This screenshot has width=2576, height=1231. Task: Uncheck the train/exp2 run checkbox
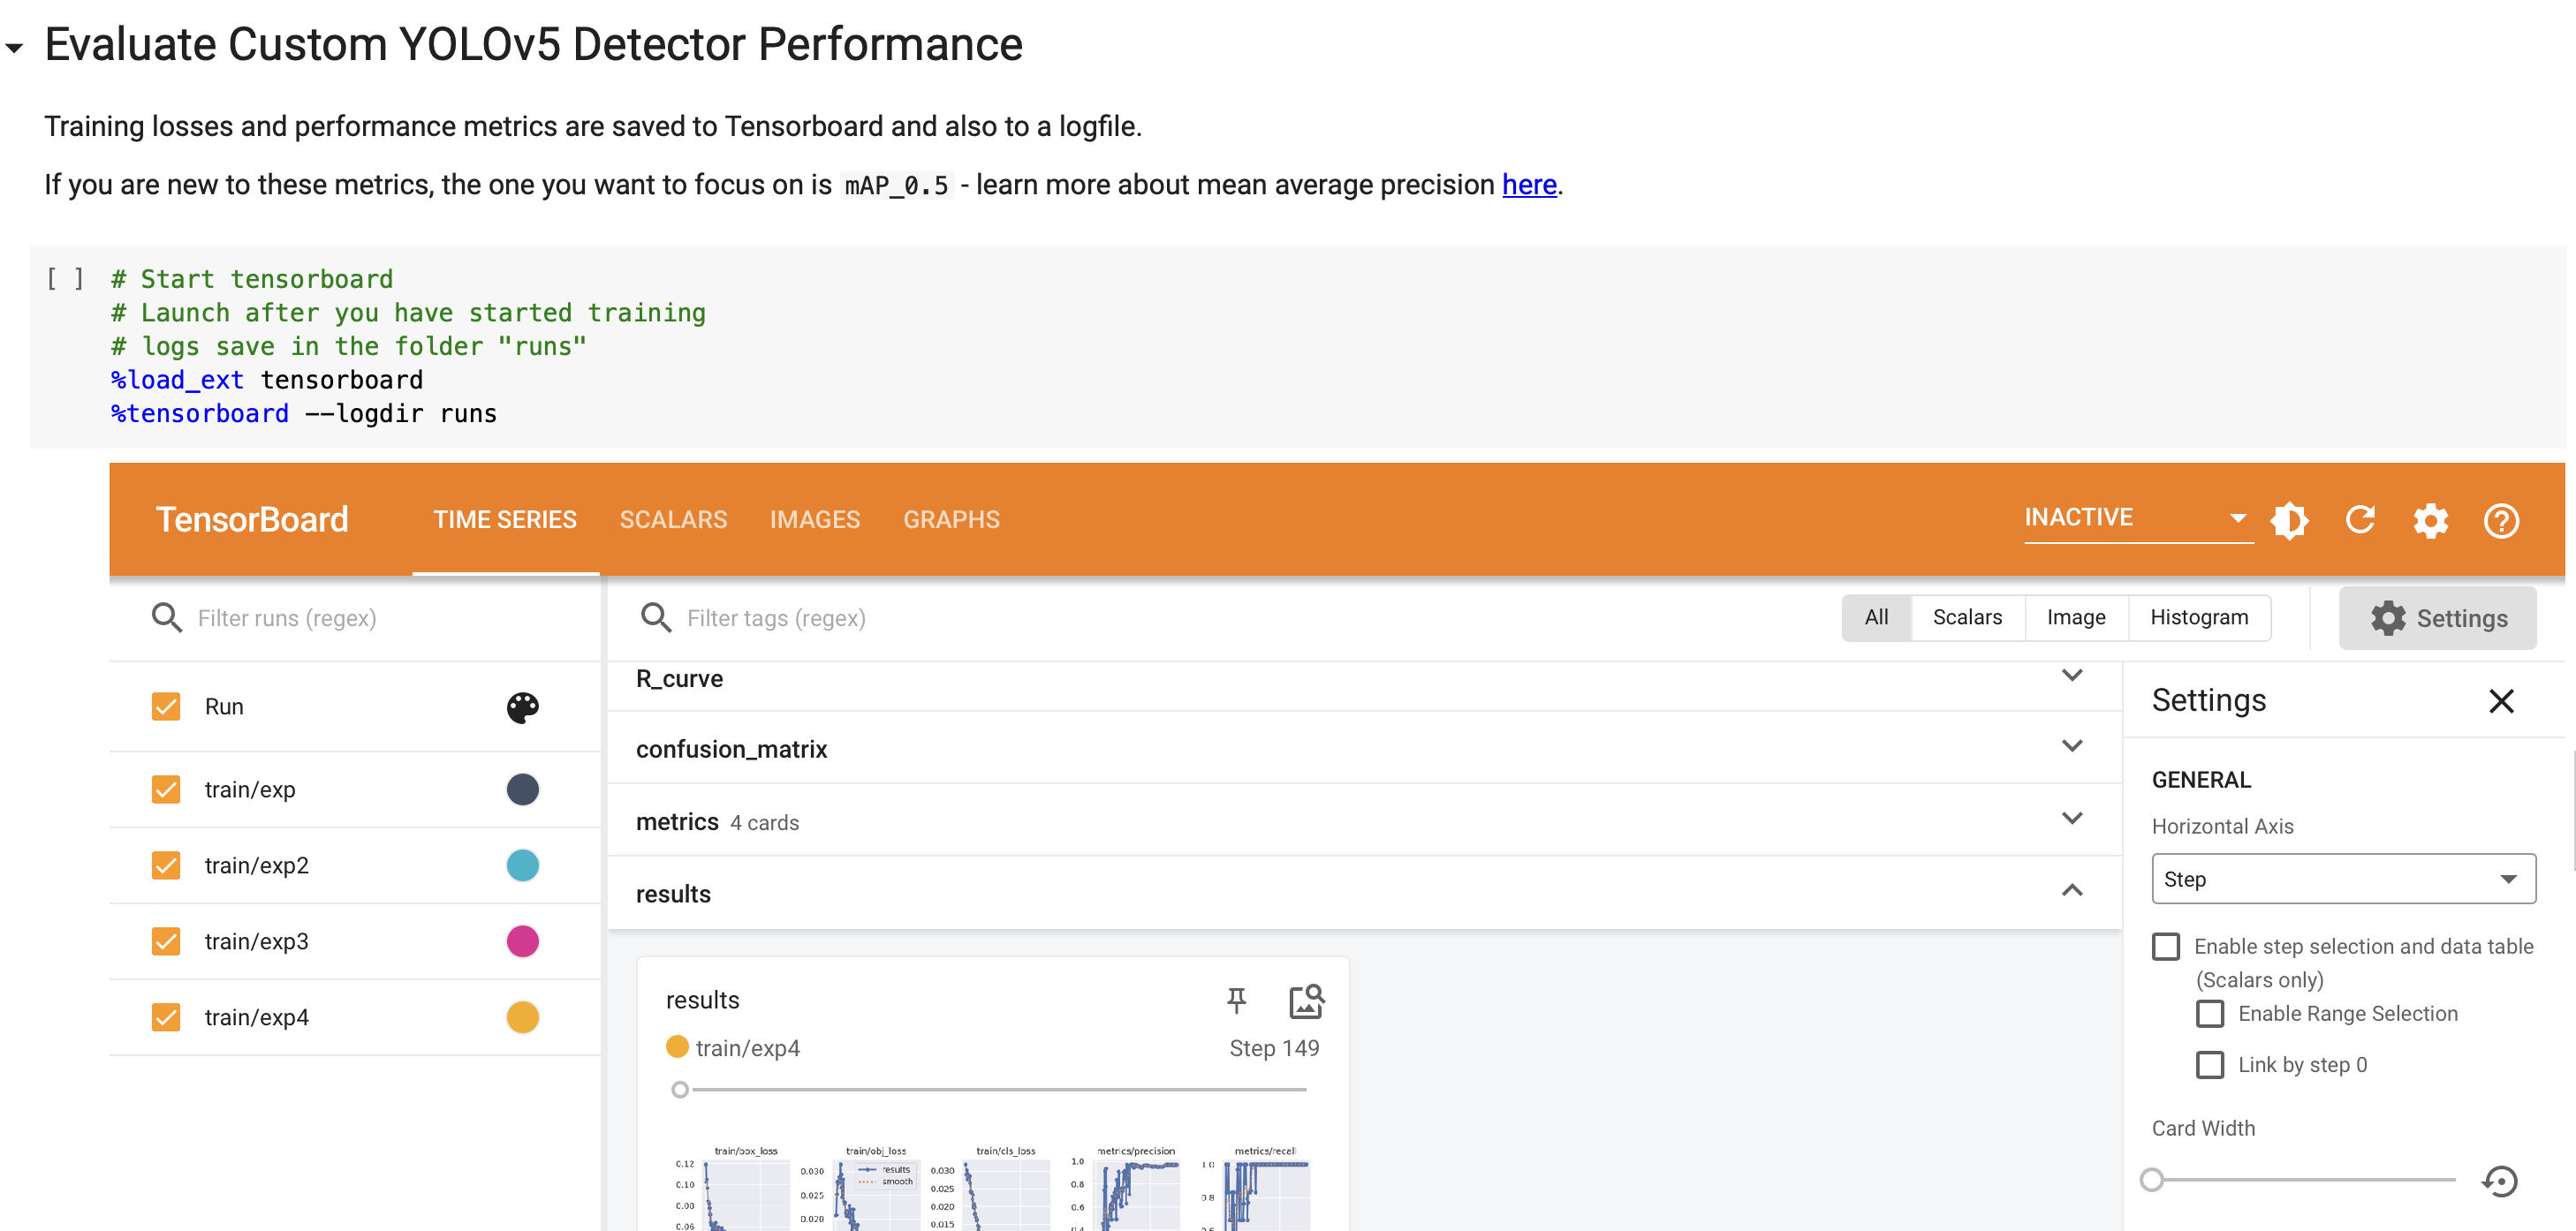tap(166, 865)
